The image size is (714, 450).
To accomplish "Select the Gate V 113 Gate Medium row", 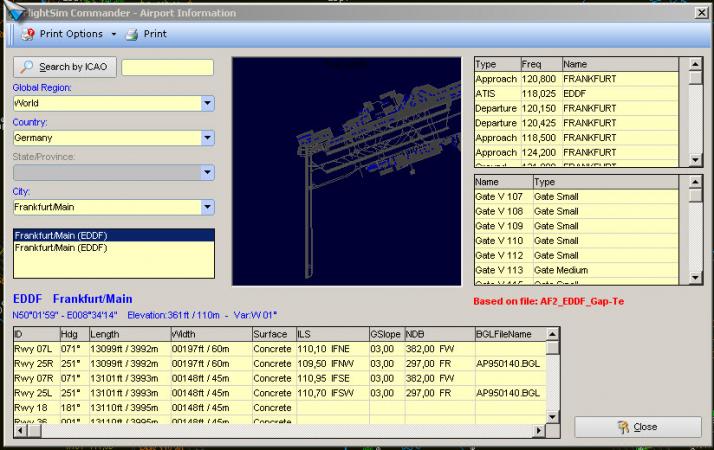I will point(576,270).
